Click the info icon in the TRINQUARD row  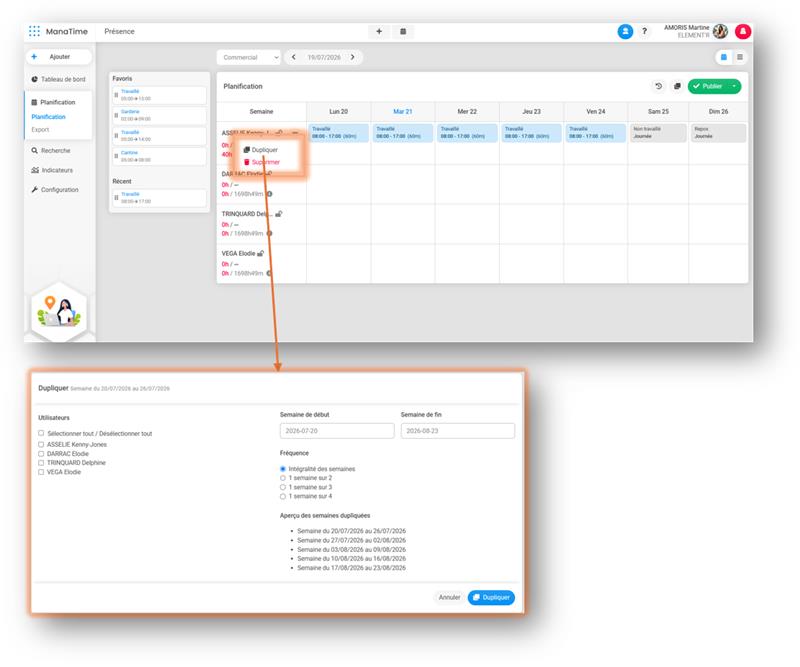pyautogui.click(x=269, y=233)
